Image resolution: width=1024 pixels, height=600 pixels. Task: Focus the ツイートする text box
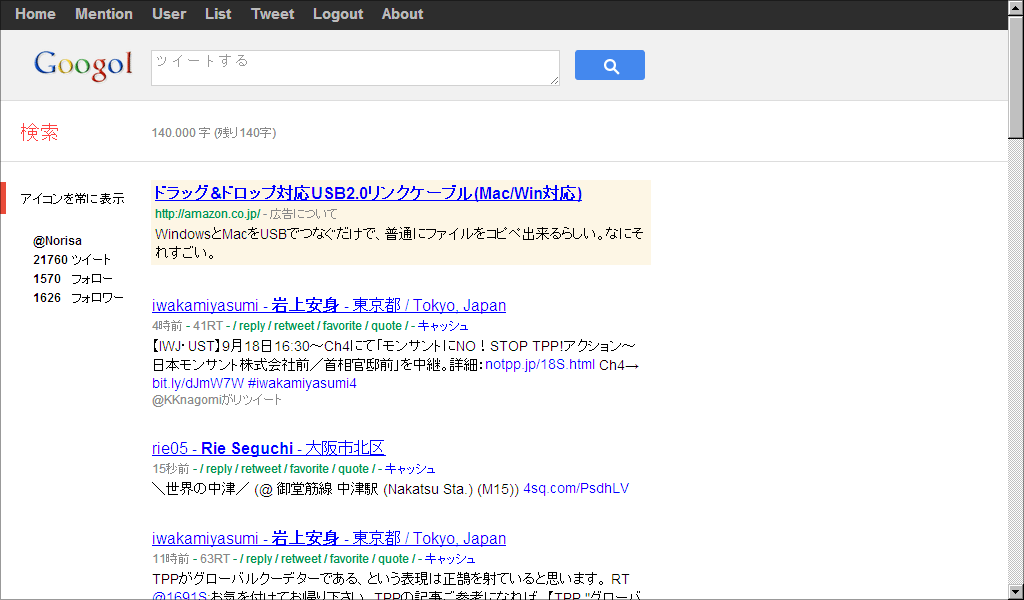pos(355,68)
